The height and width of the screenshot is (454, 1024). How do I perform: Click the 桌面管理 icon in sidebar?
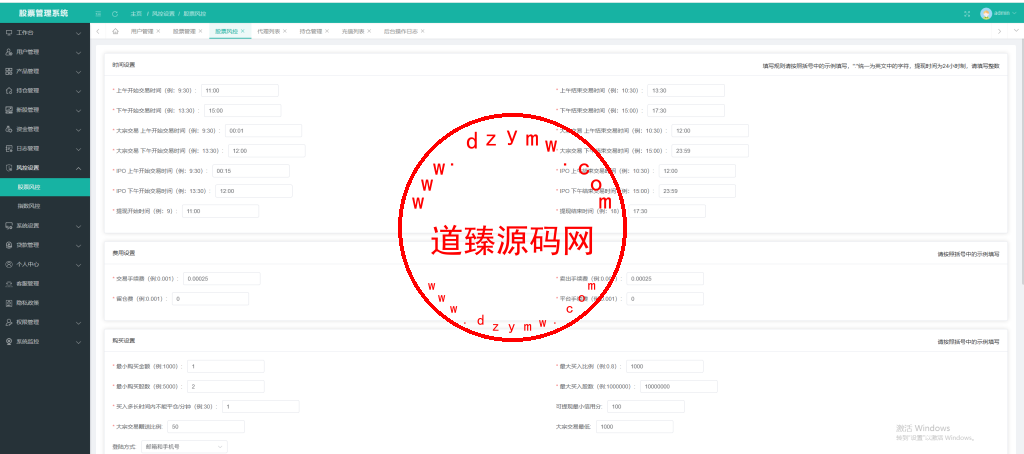point(8,284)
